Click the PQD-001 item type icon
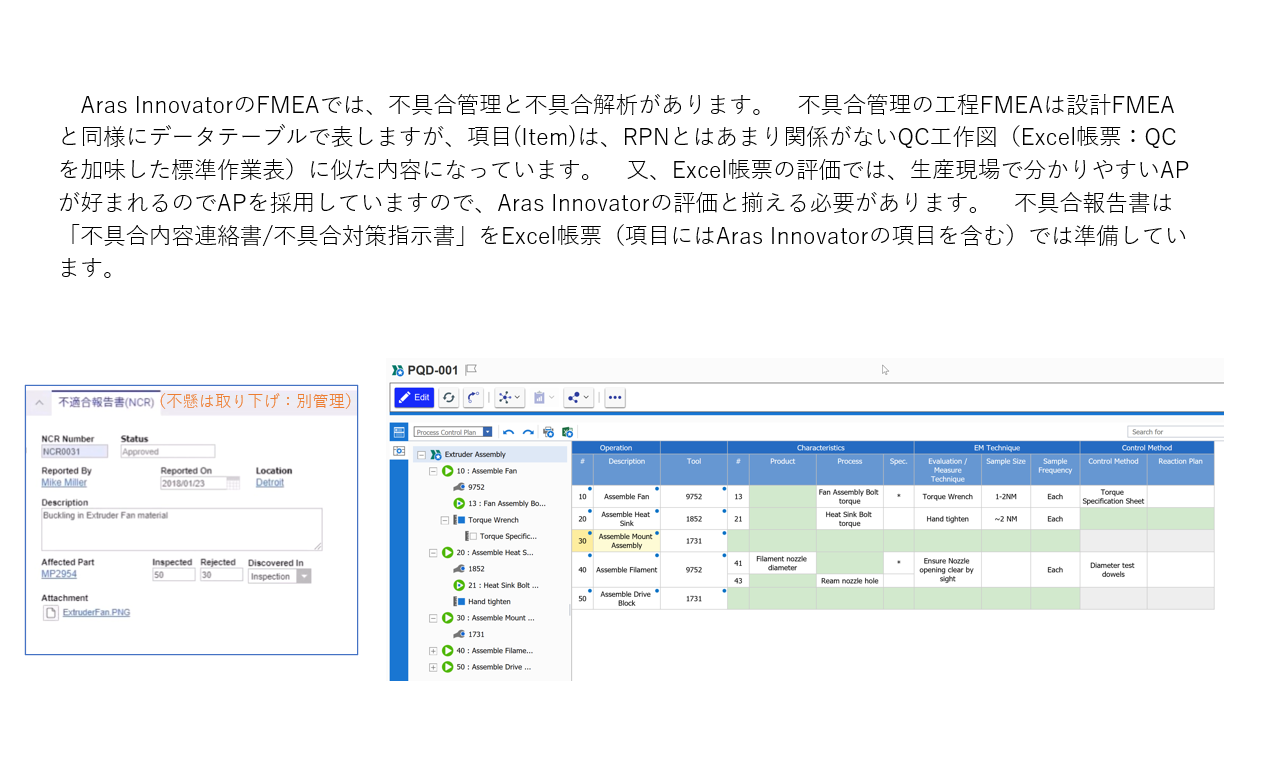This screenshot has width=1288, height=762. (399, 370)
